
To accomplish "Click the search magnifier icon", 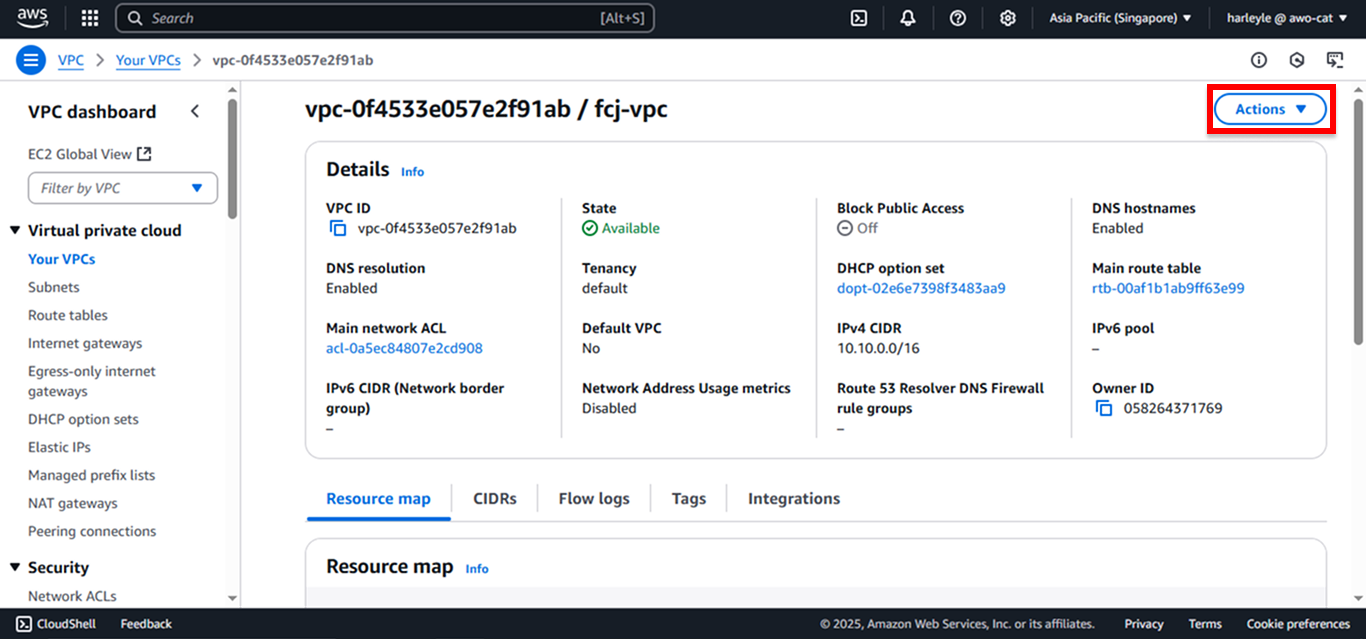I will pos(135,18).
